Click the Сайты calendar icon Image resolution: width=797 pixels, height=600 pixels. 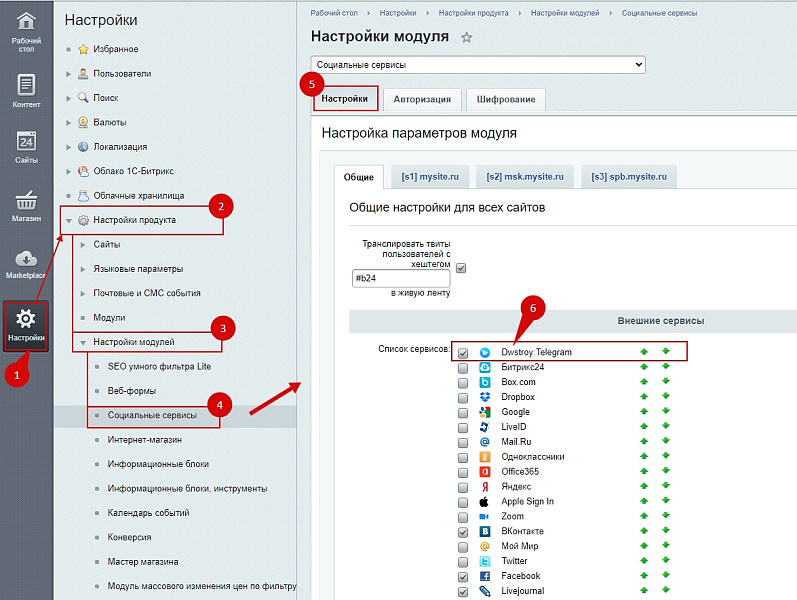coord(26,146)
